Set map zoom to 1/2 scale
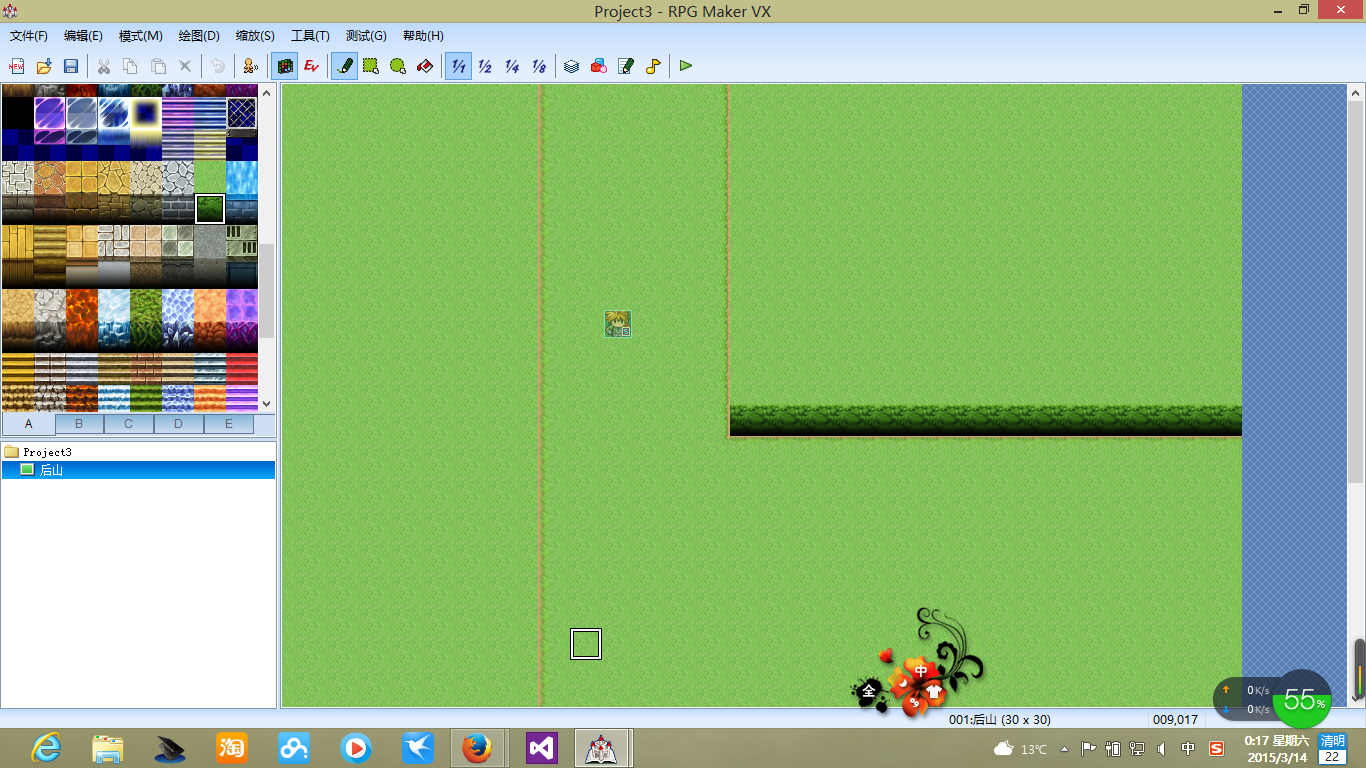This screenshot has height=768, width=1366. coord(485,66)
